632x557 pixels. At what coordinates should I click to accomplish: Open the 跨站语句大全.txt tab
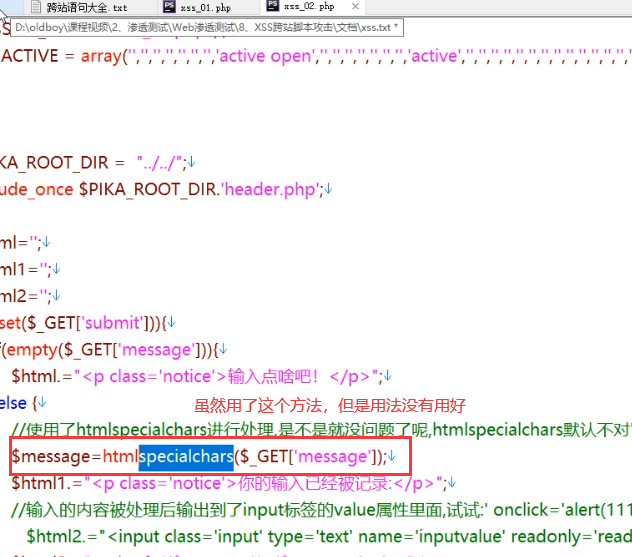pyautogui.click(x=86, y=7)
